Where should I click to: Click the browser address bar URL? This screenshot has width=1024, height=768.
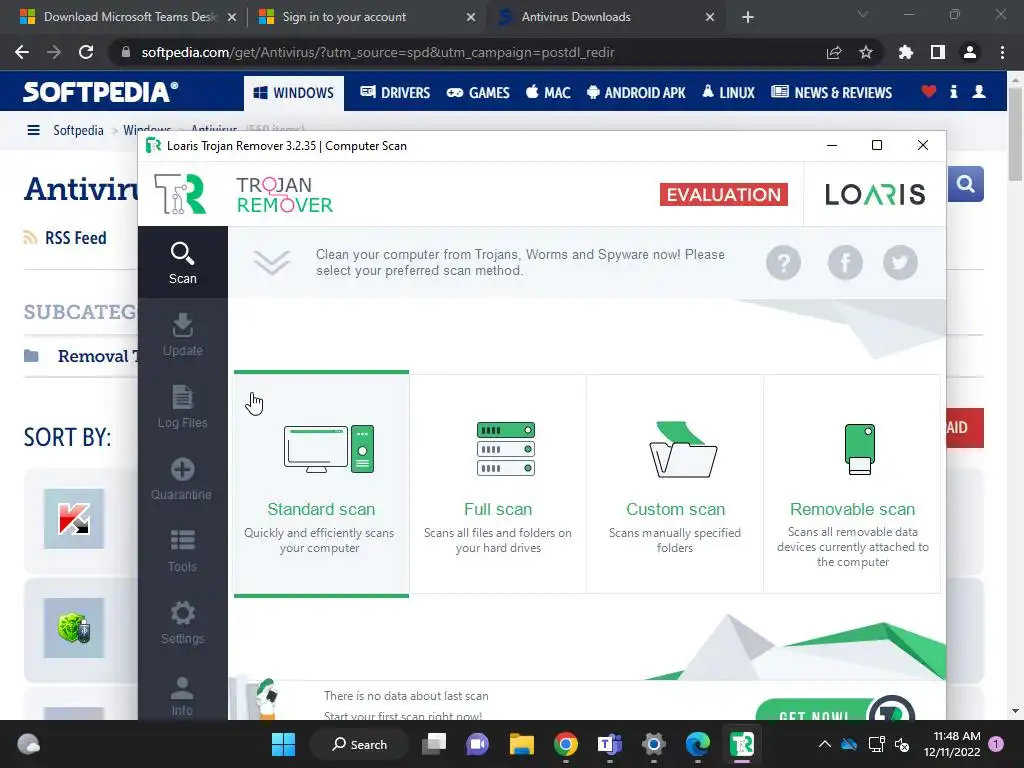[377, 52]
